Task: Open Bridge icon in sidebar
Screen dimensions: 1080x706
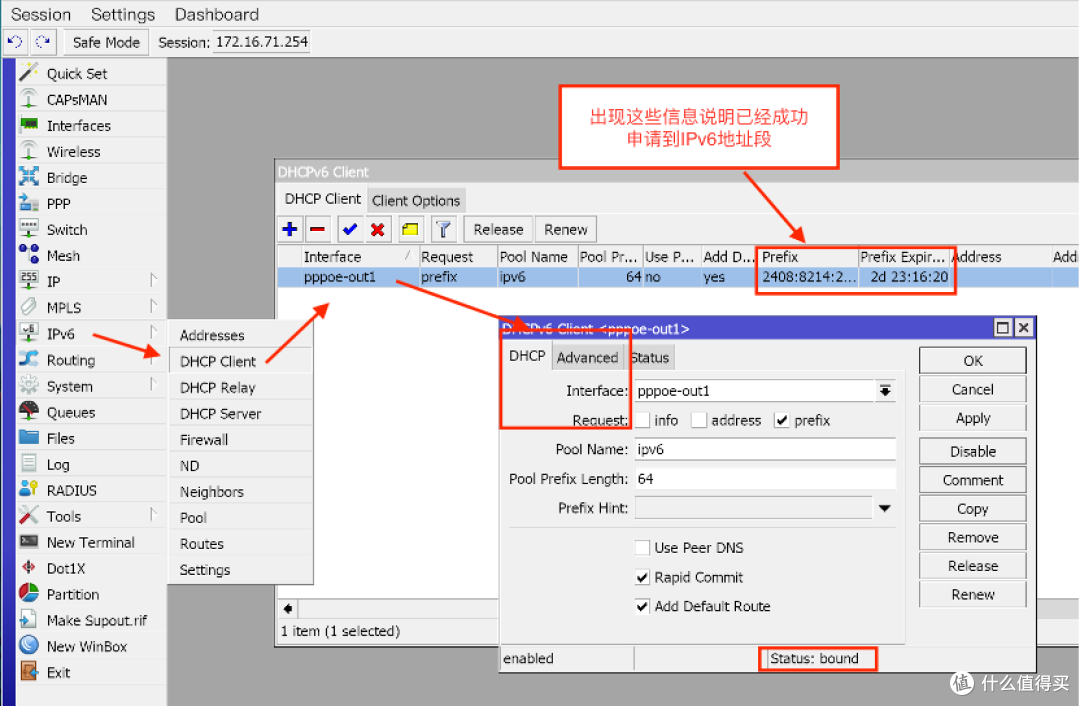Action: [29, 177]
